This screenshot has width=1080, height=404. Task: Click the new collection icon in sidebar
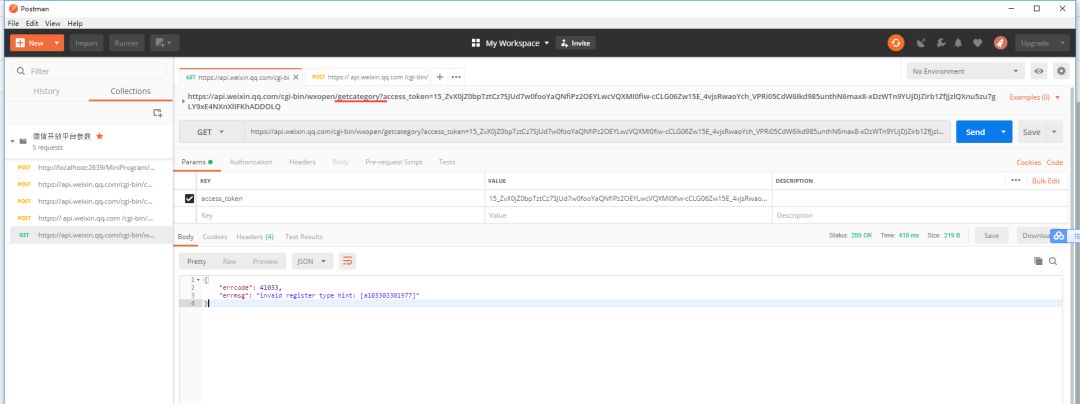[158, 113]
